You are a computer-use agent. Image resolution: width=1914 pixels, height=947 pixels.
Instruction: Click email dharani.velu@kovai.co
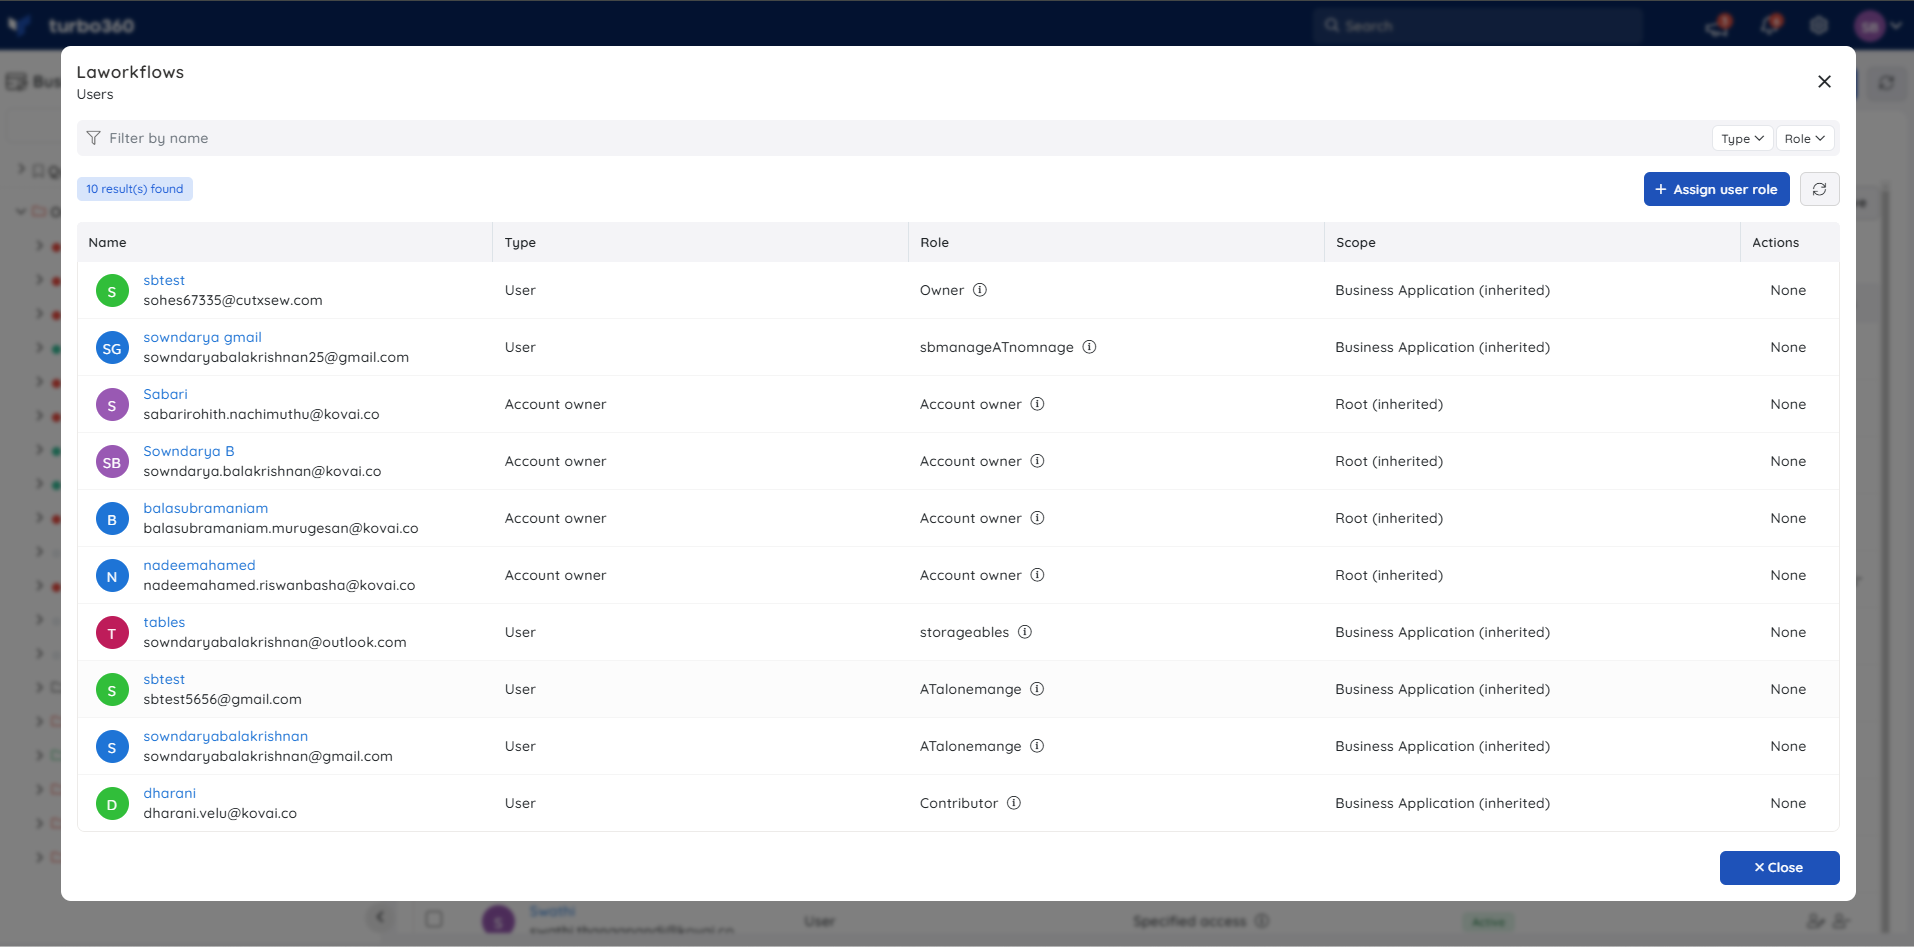coord(220,813)
